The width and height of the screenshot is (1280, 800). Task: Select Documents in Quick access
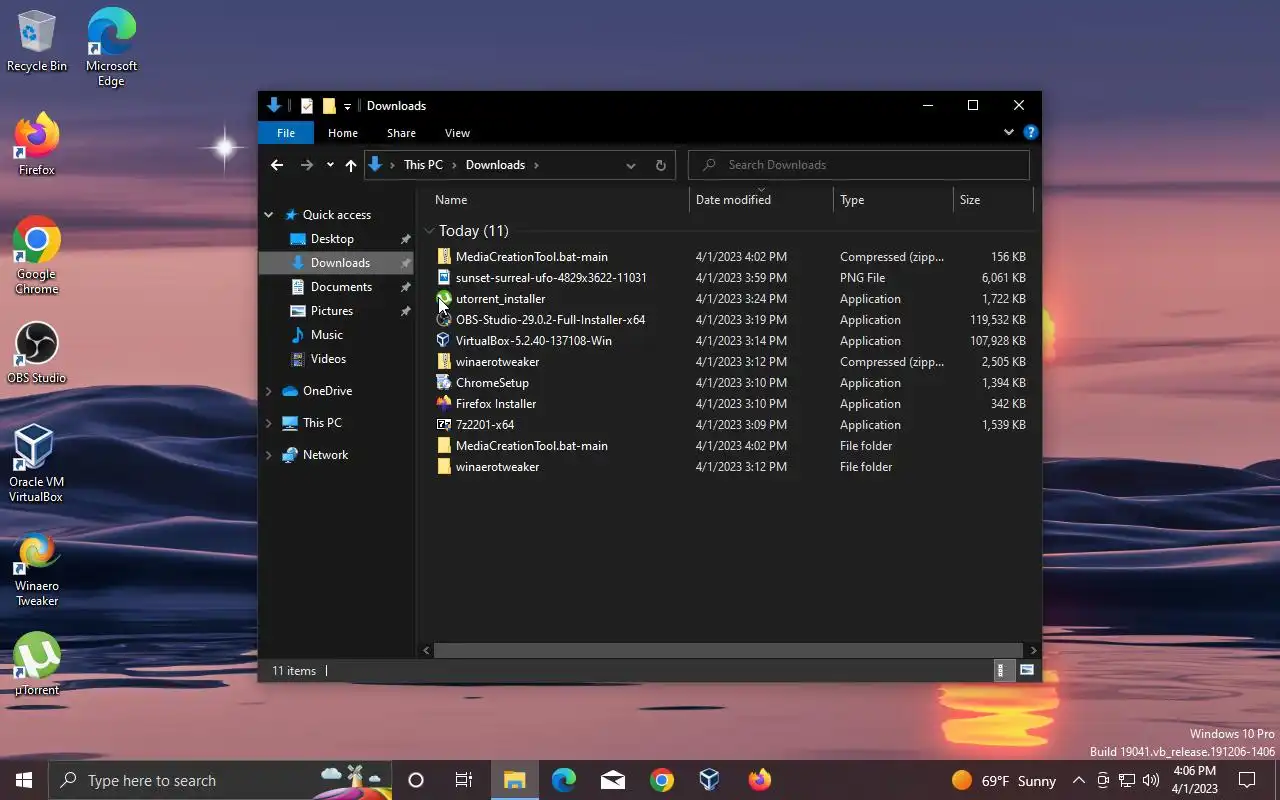[339, 287]
